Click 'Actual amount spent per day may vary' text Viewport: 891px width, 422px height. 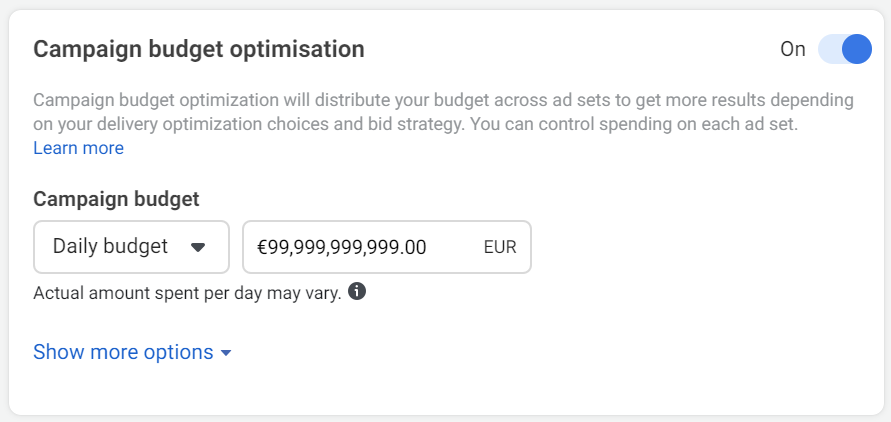click(188, 293)
